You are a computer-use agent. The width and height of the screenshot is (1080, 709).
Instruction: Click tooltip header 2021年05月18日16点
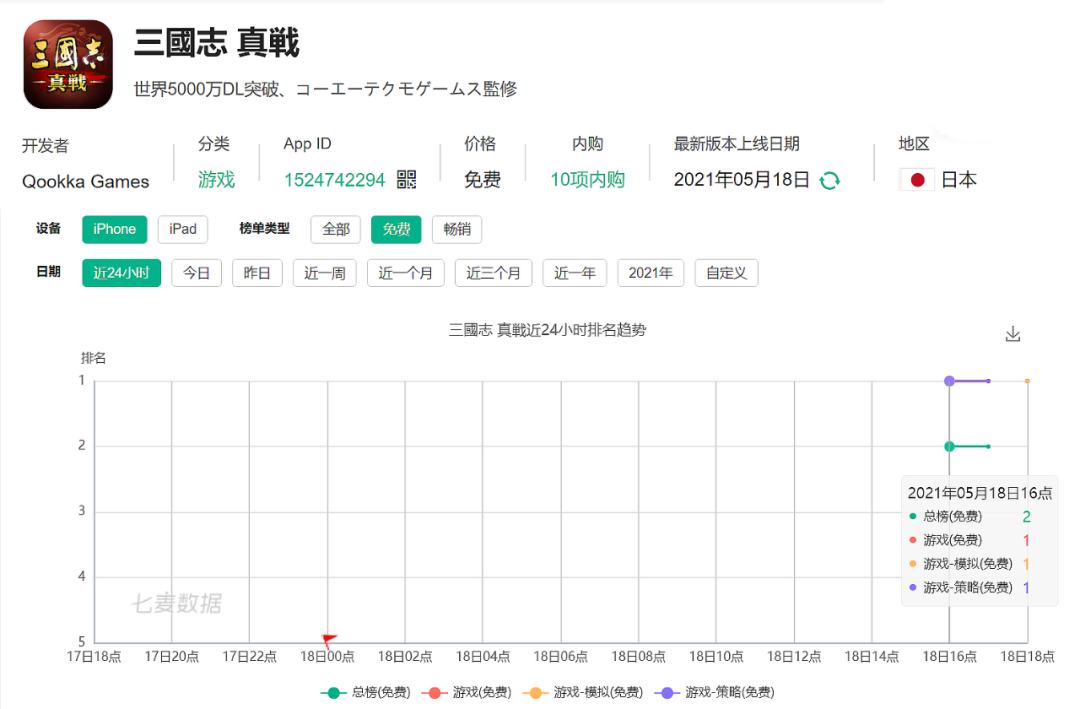[979, 493]
